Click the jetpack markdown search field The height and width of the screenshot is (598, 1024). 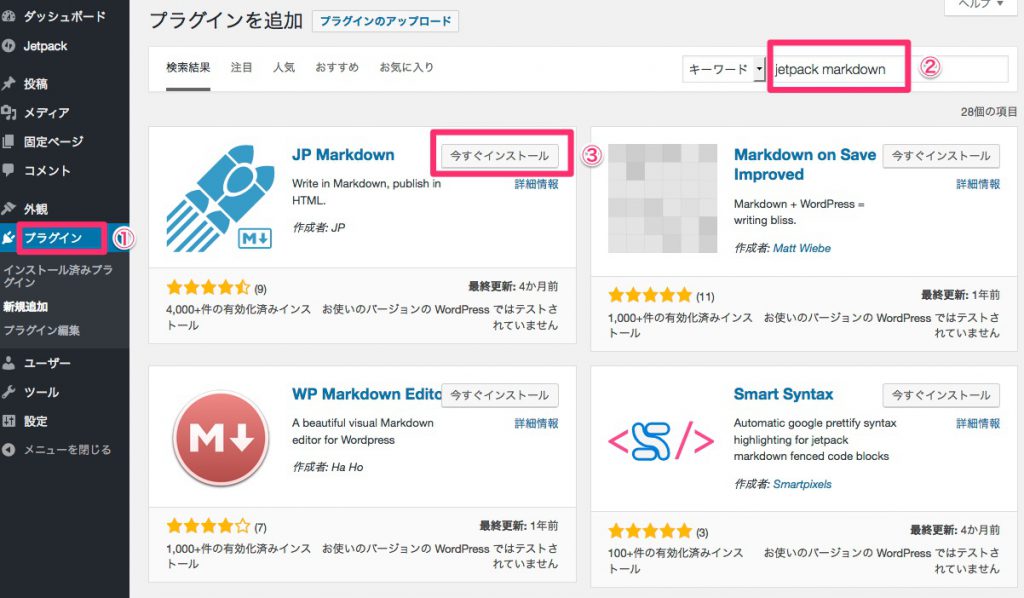(889, 69)
